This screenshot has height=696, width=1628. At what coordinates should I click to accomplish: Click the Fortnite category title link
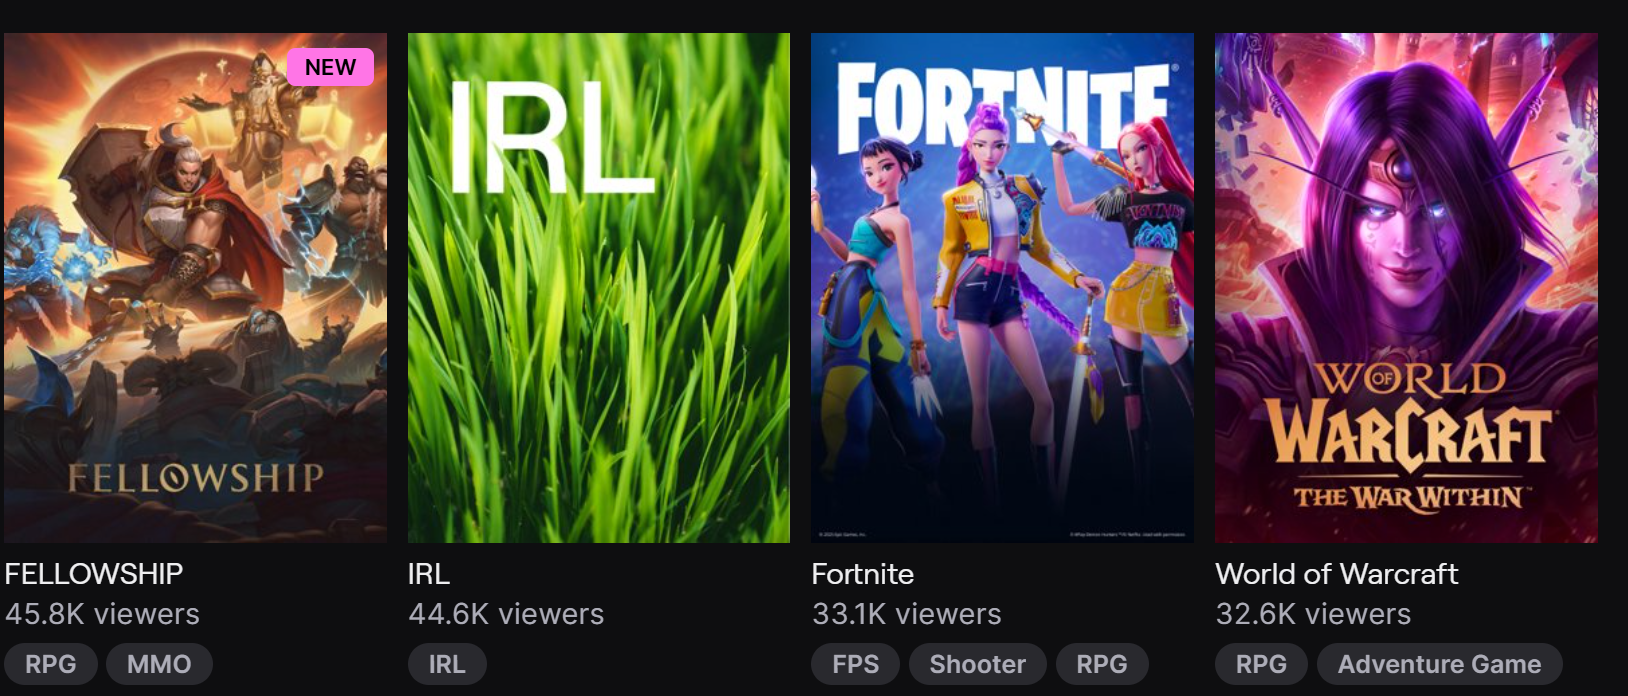tap(863, 574)
